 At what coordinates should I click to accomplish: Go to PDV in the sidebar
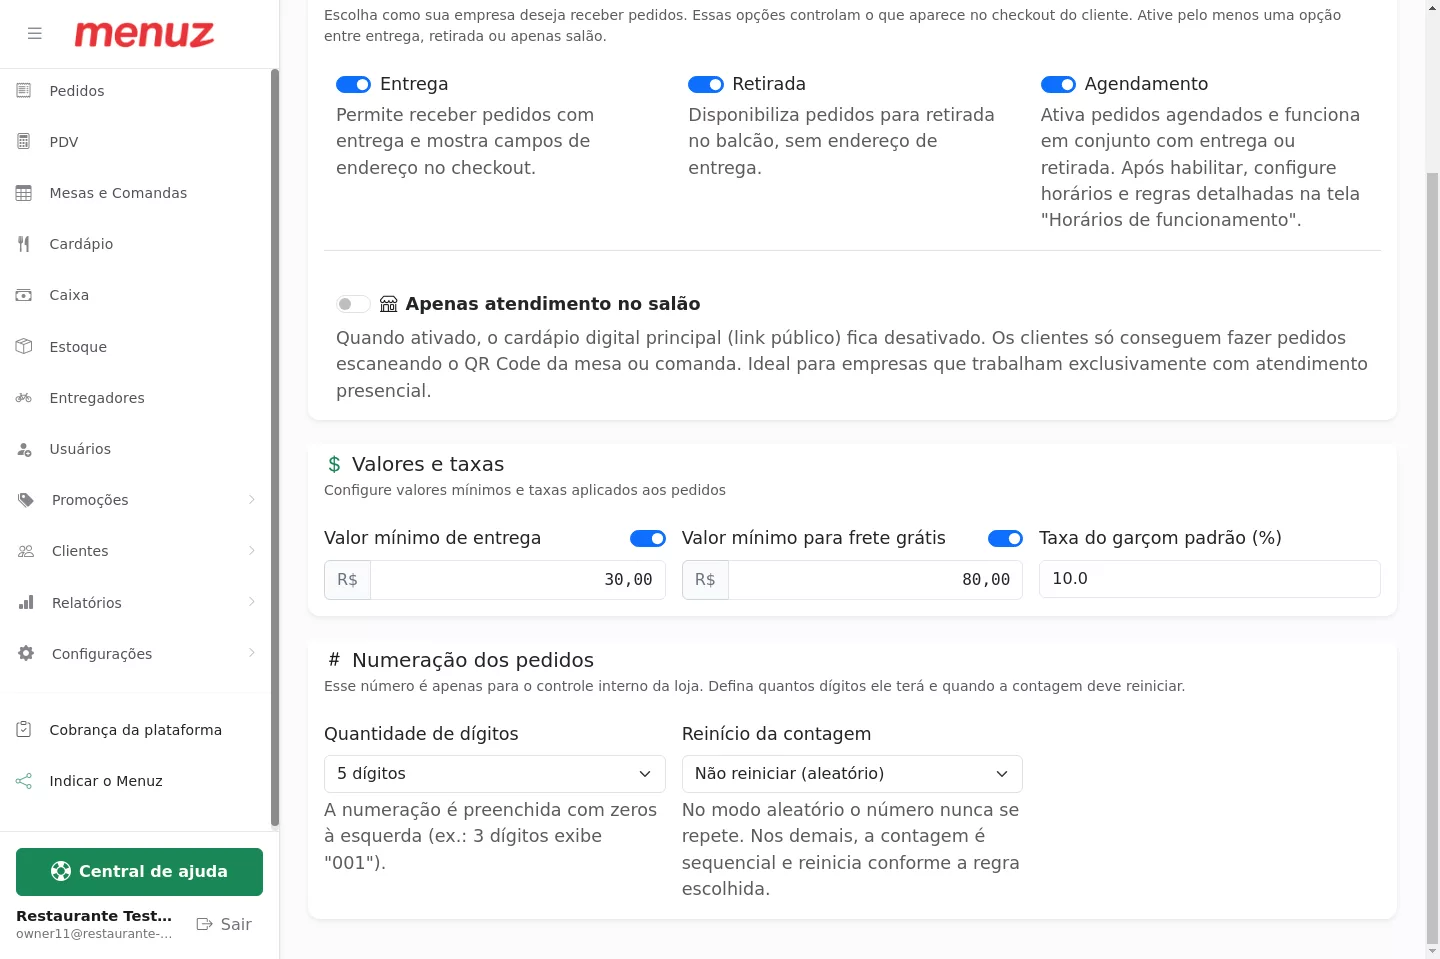pos(136,142)
